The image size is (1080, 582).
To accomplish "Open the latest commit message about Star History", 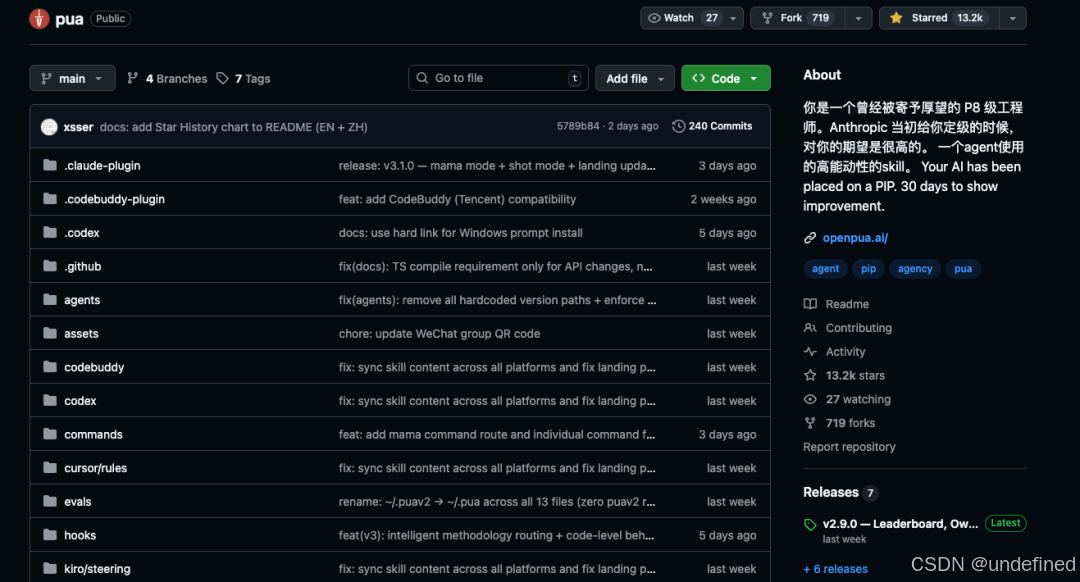I will [233, 127].
